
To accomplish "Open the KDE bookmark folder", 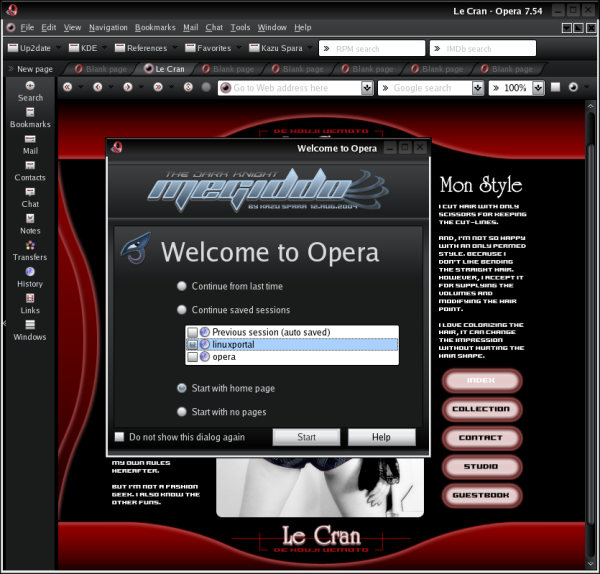I will [x=83, y=48].
